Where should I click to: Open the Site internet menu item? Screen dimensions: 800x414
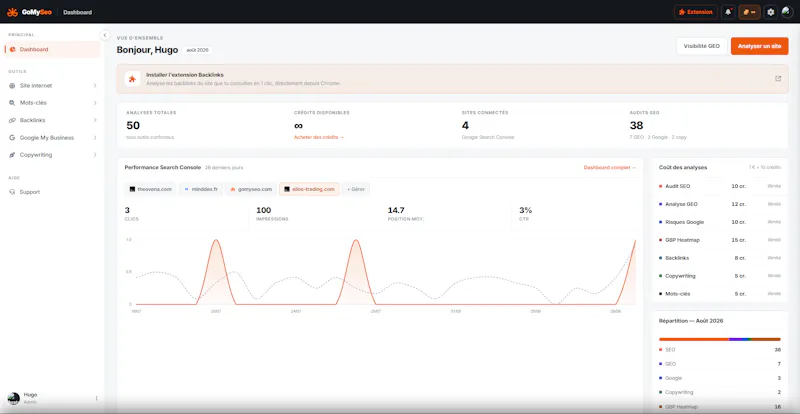[x=52, y=86]
